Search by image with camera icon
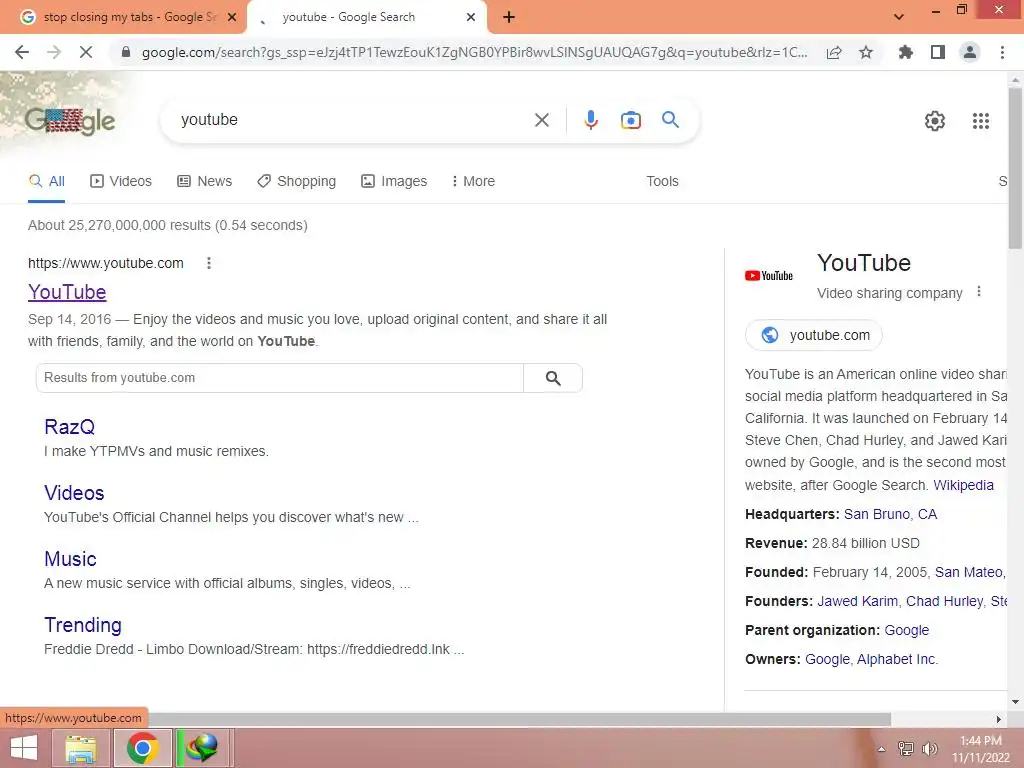The width and height of the screenshot is (1024, 768). pyautogui.click(x=630, y=120)
